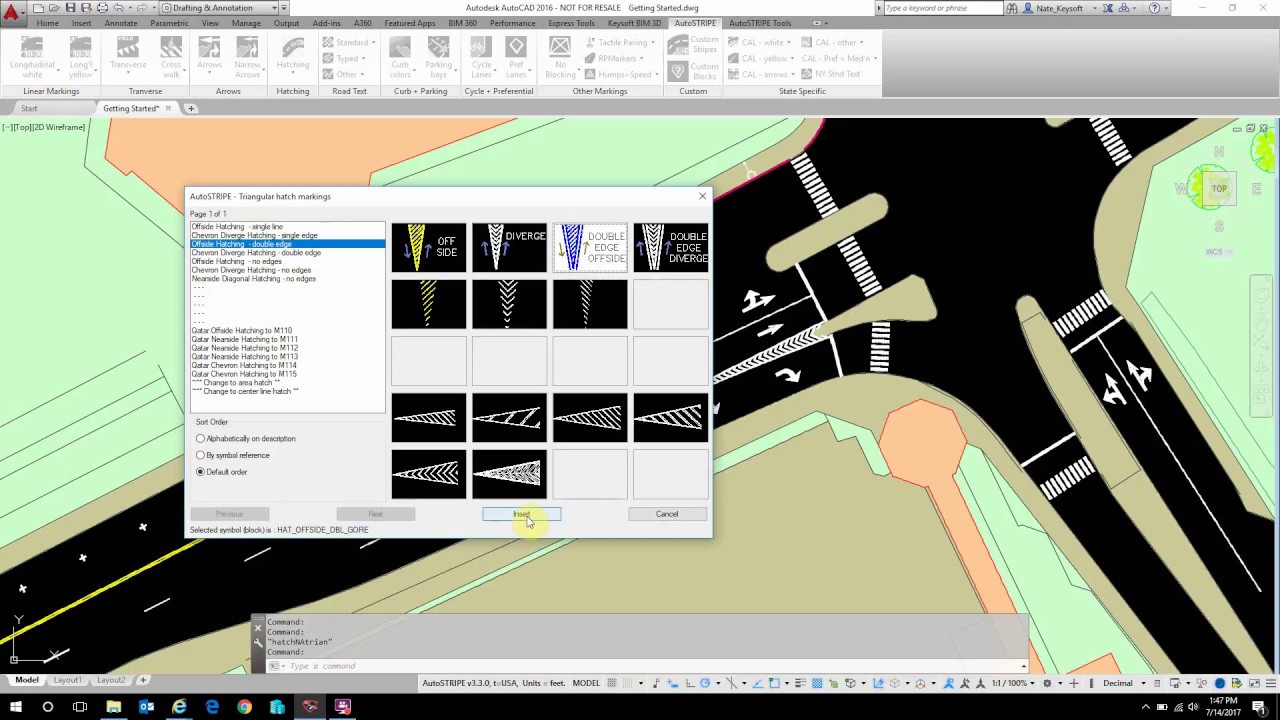The height and width of the screenshot is (720, 1280).
Task: Open the AutoSTRIPE Tools ribbon tab
Action: pyautogui.click(x=760, y=23)
